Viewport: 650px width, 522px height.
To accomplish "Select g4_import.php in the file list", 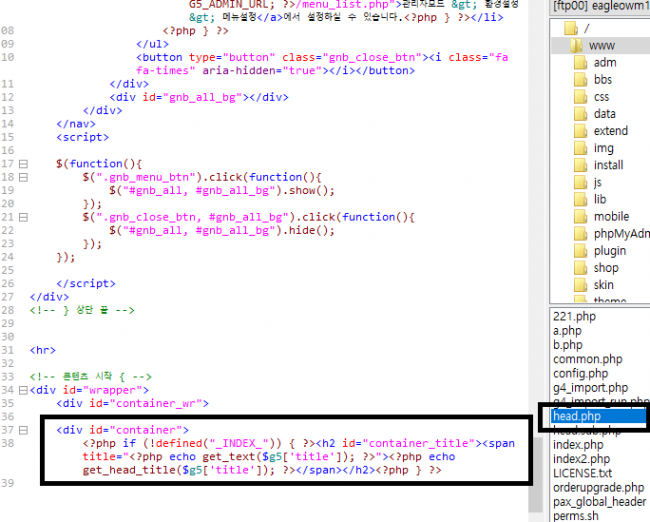I will pos(590,388).
